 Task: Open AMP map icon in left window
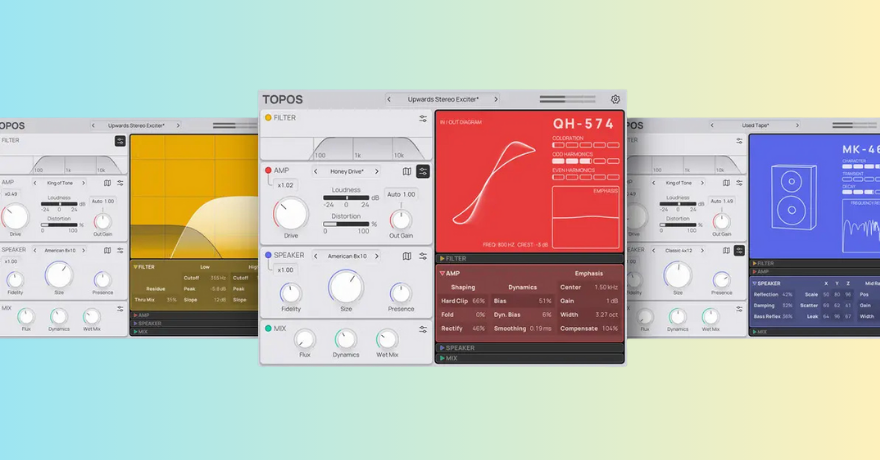(107, 183)
